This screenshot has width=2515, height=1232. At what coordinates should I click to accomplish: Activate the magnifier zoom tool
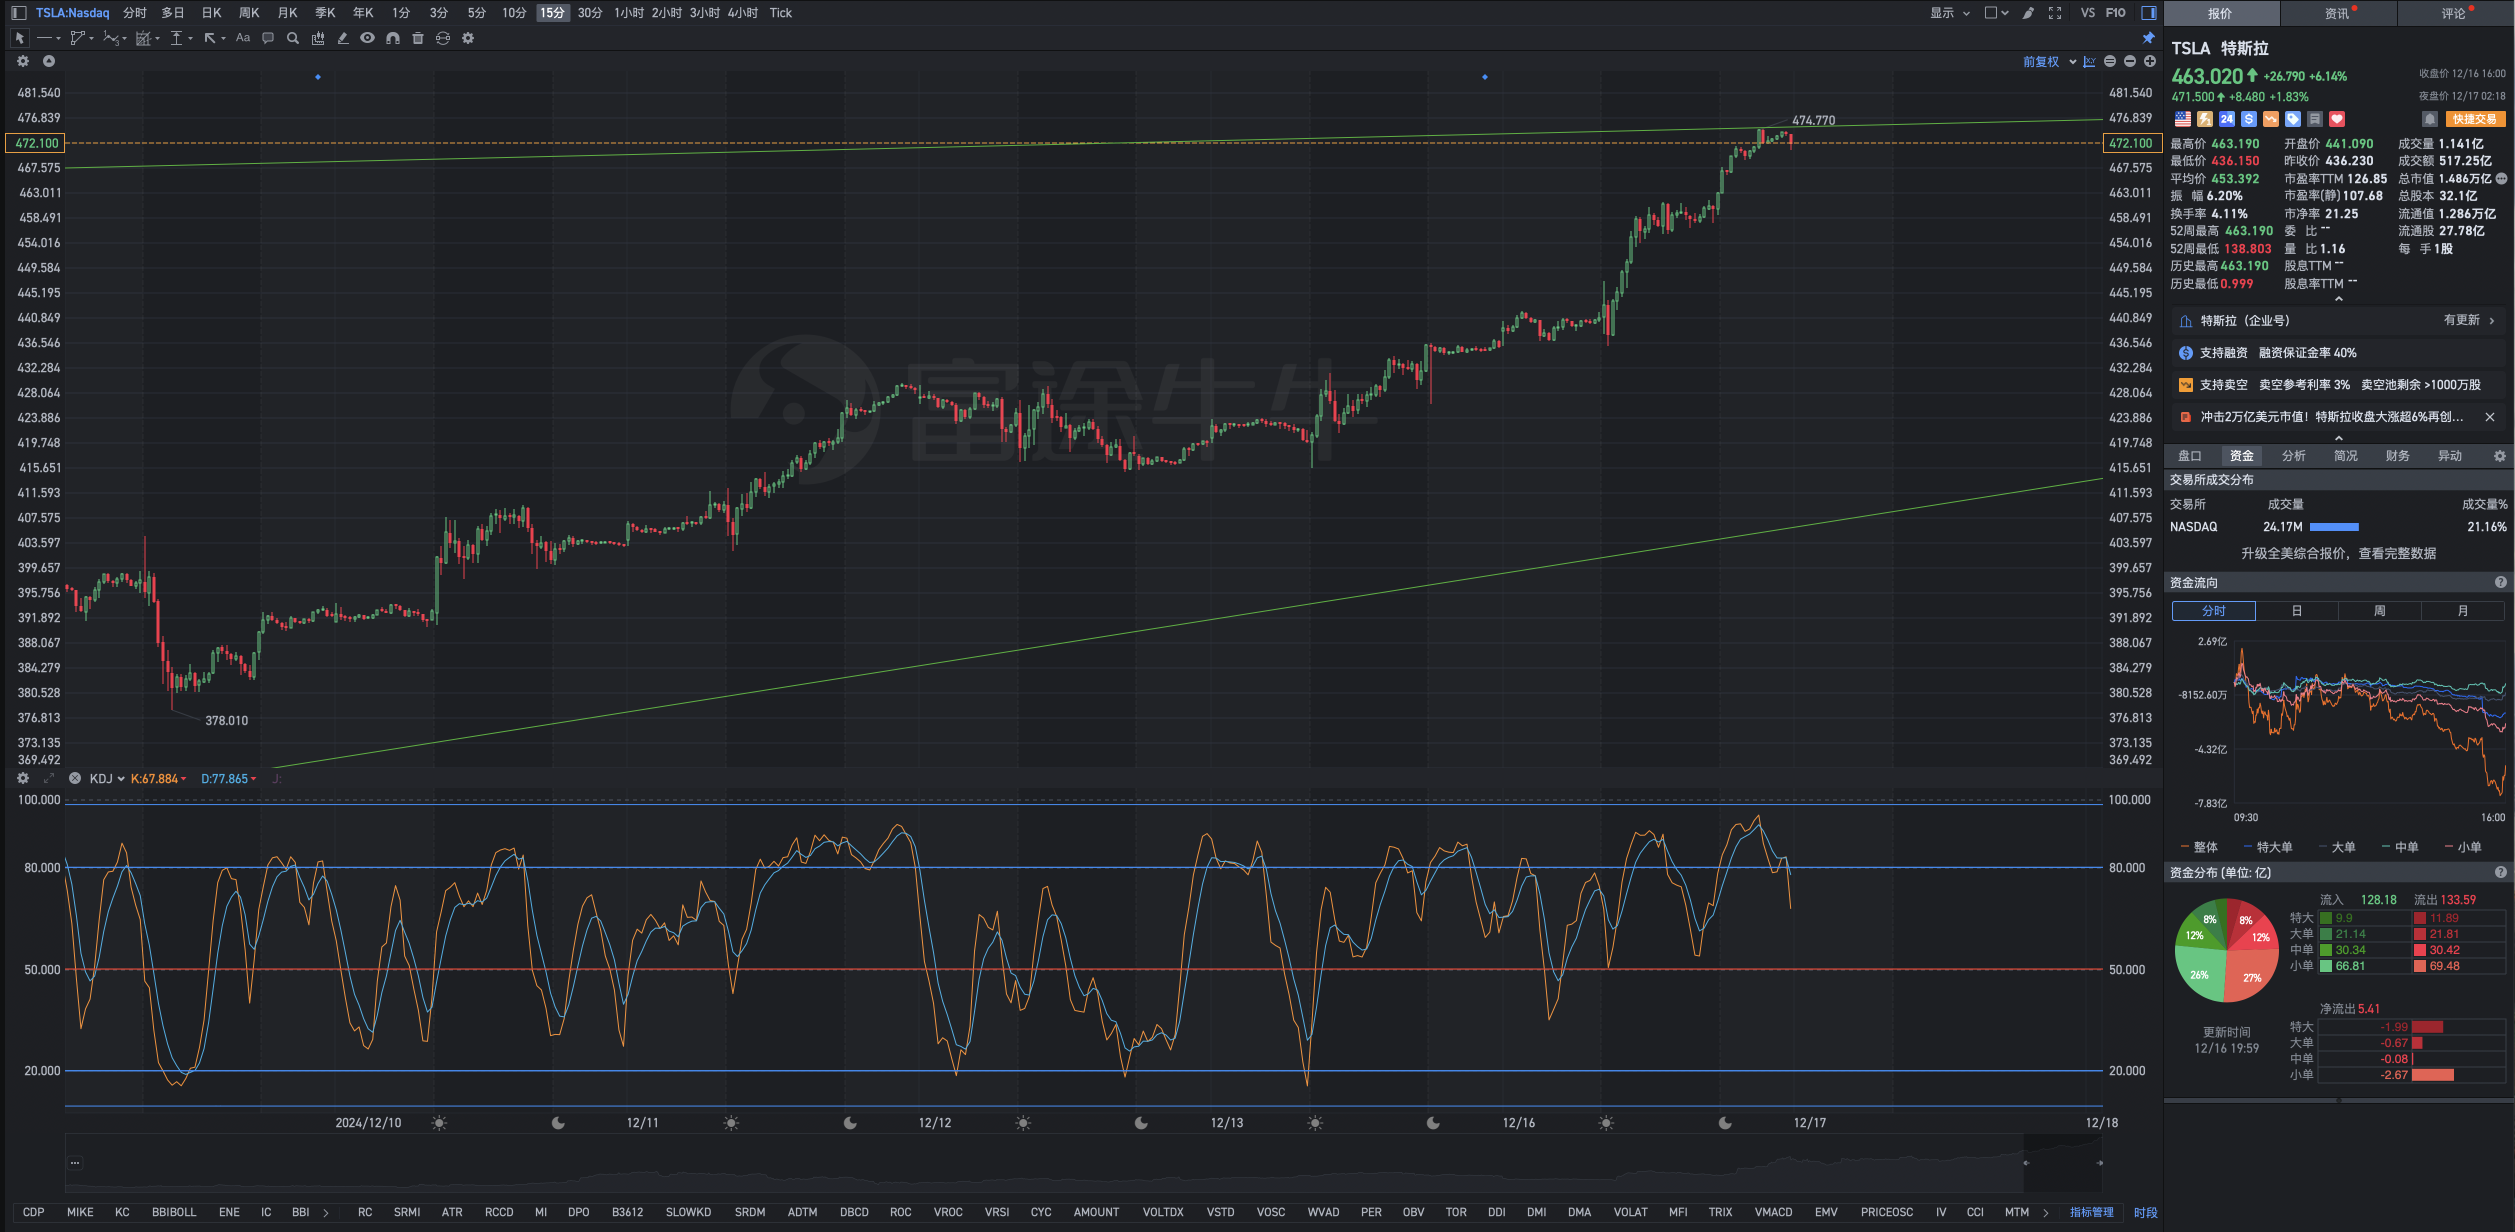293,38
